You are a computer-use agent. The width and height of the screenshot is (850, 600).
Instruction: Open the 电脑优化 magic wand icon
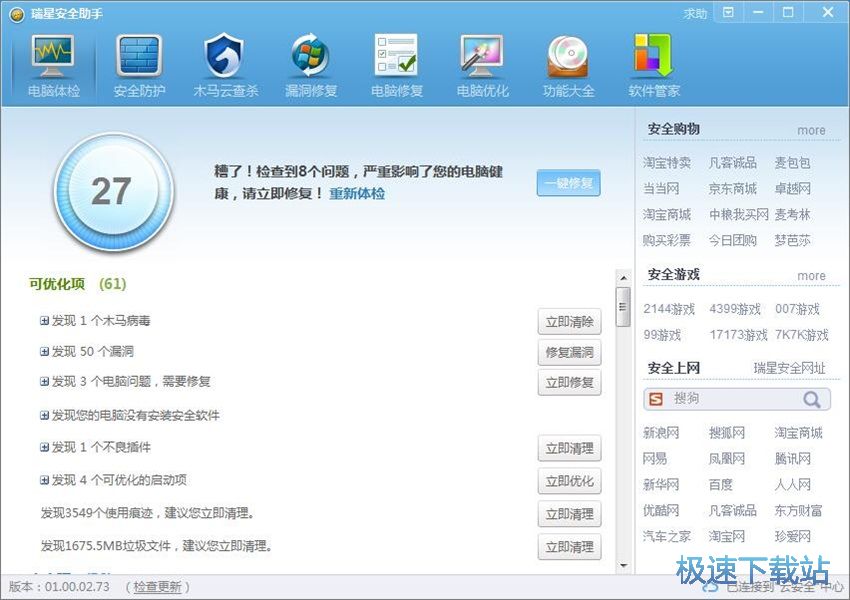tap(482, 56)
